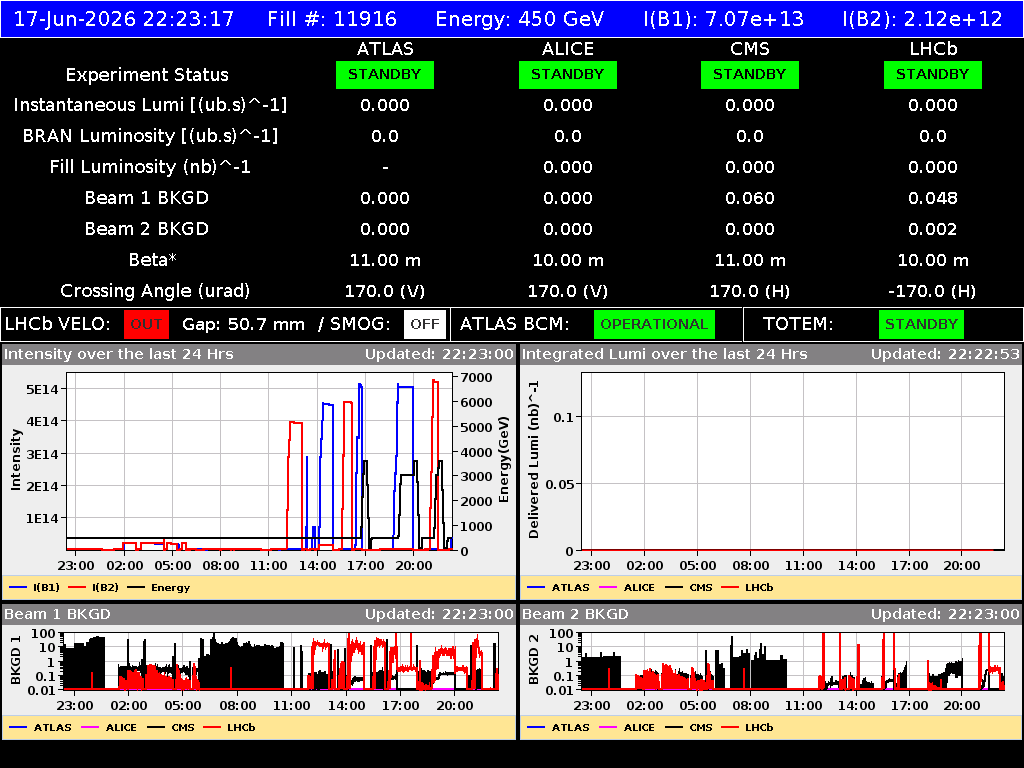
Task: Click LHCb legend entry in Beam 1 BKGD chart
Action: pyautogui.click(x=230, y=728)
